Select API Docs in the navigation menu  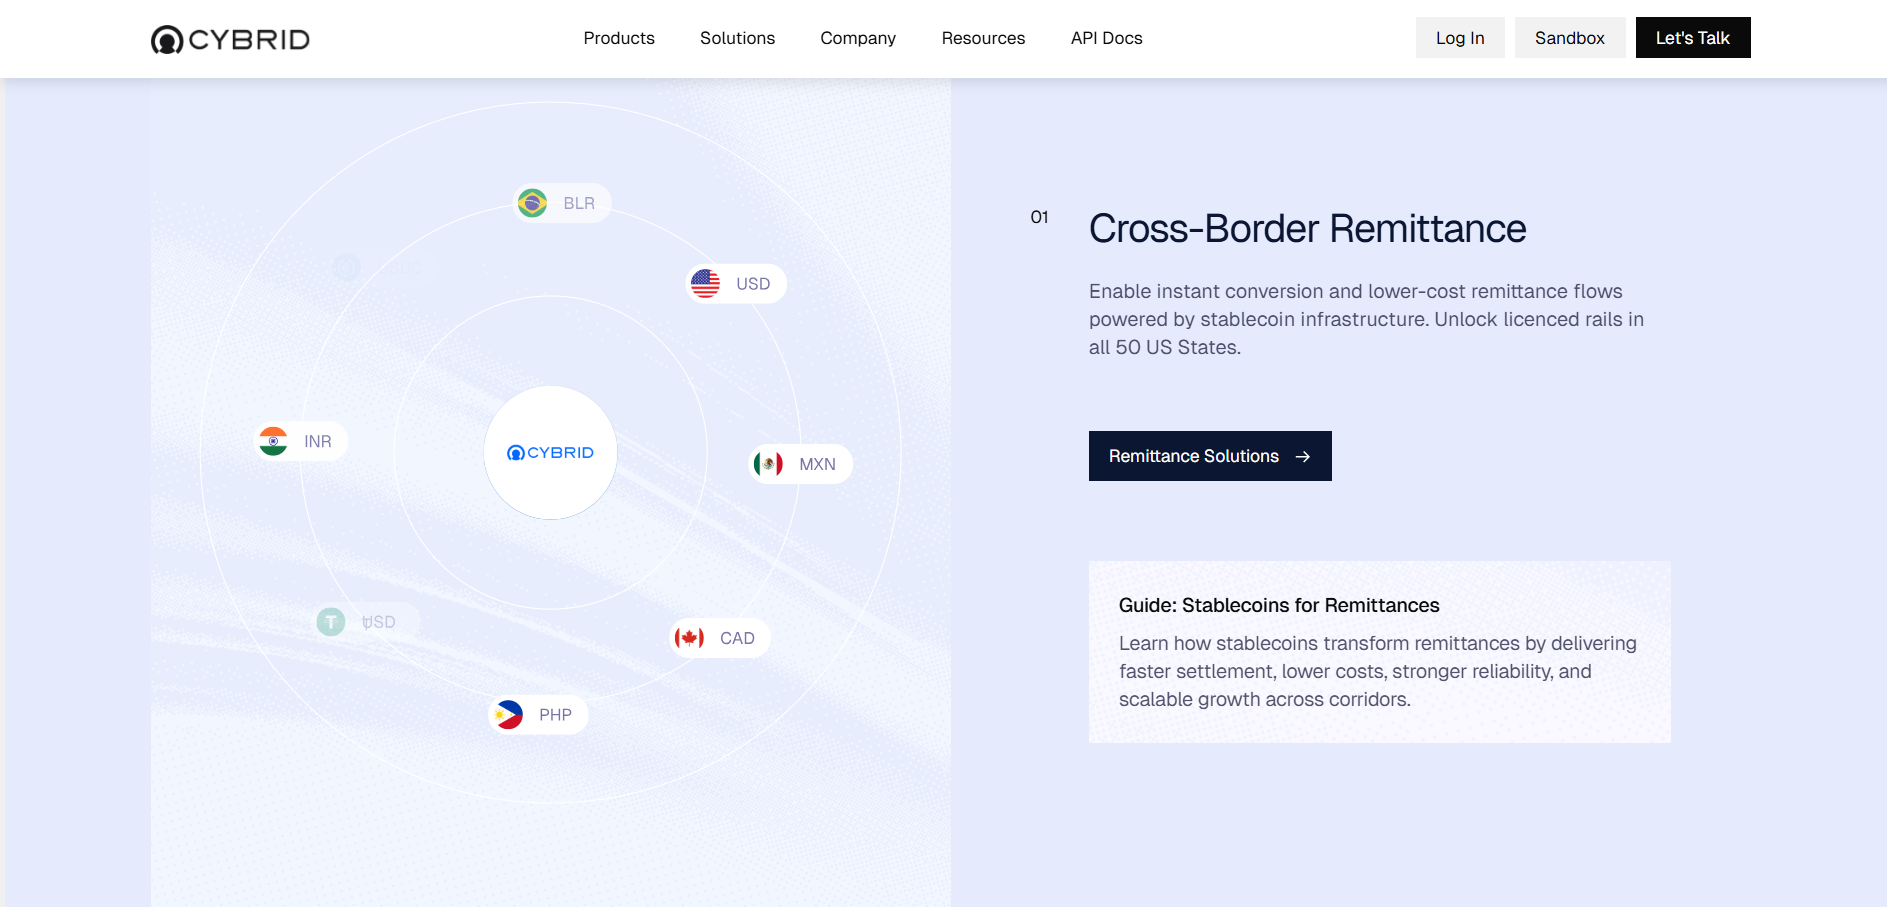pos(1106,38)
